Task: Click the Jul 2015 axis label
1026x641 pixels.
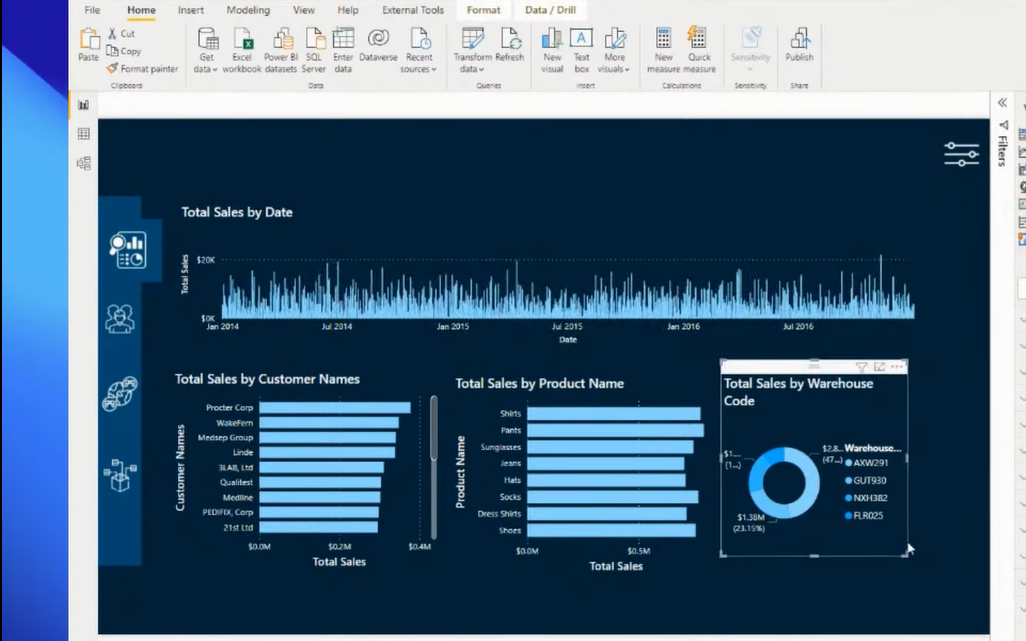Action: (x=567, y=326)
